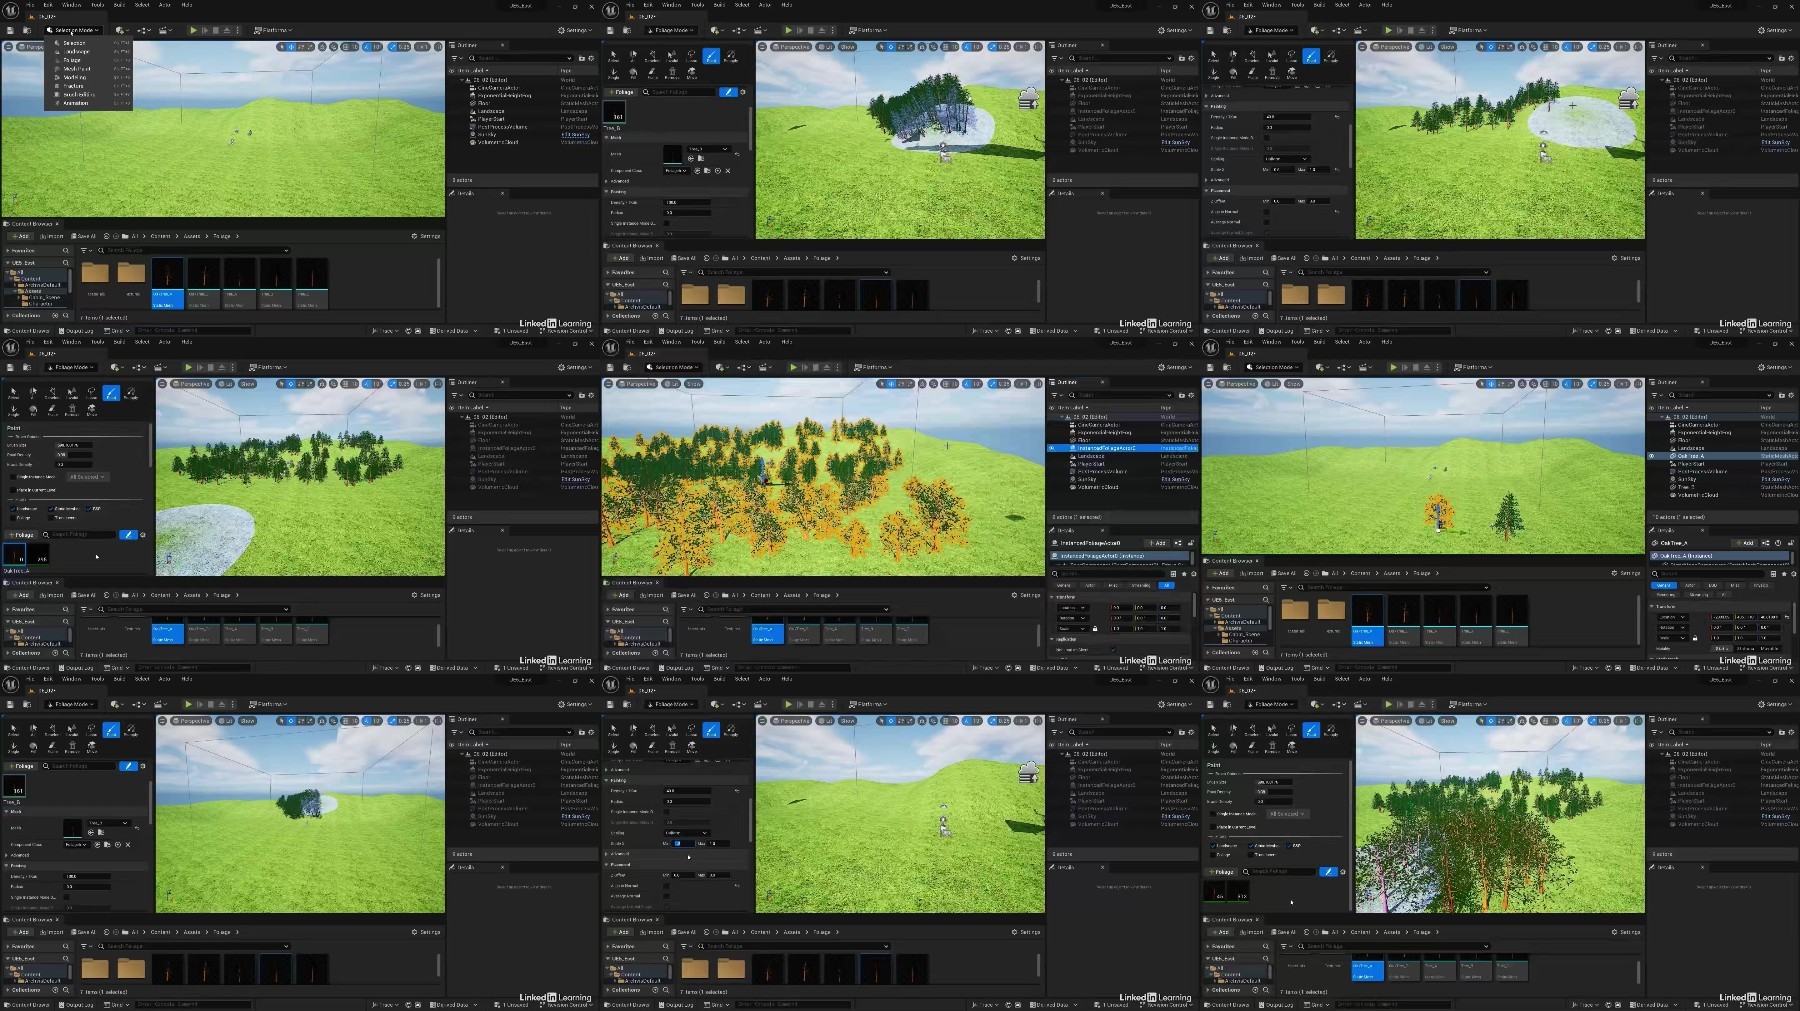Center frame: open the Location type dropdown
This screenshot has width=1800, height=1011.
tap(1073, 607)
